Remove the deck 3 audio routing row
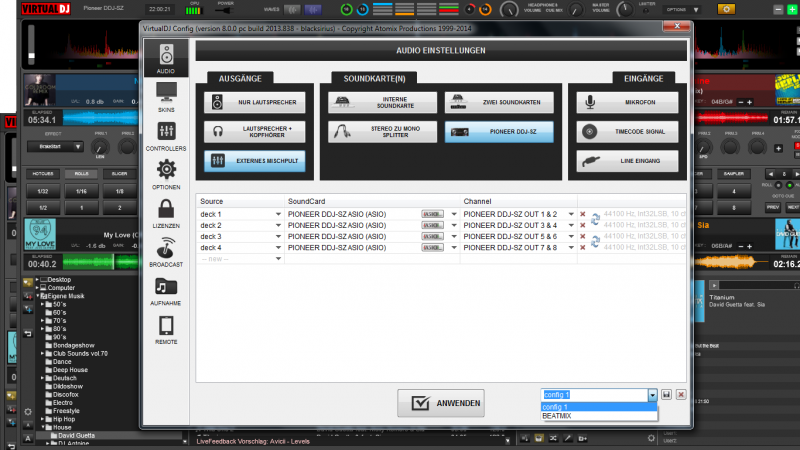Image resolution: width=800 pixels, height=450 pixels. click(x=583, y=237)
